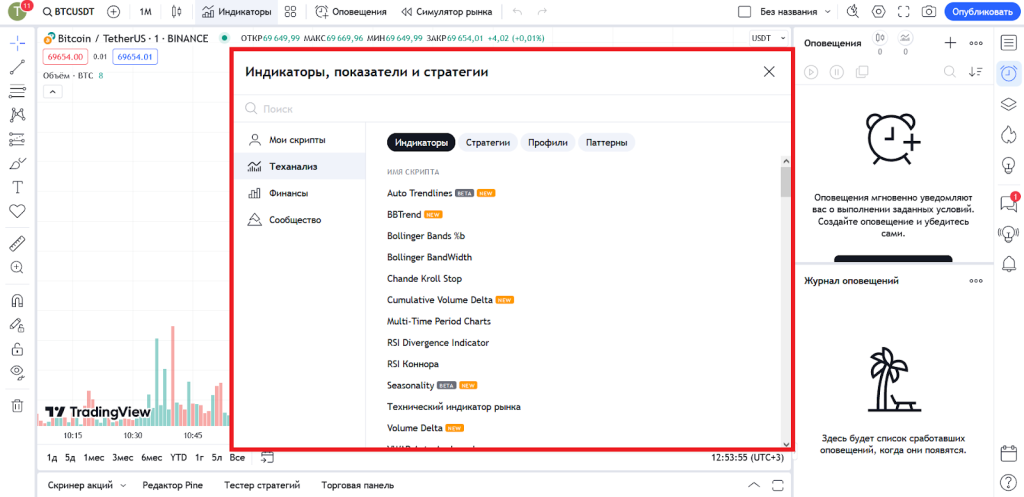Switch to the Паттерны tab

[x=607, y=142]
